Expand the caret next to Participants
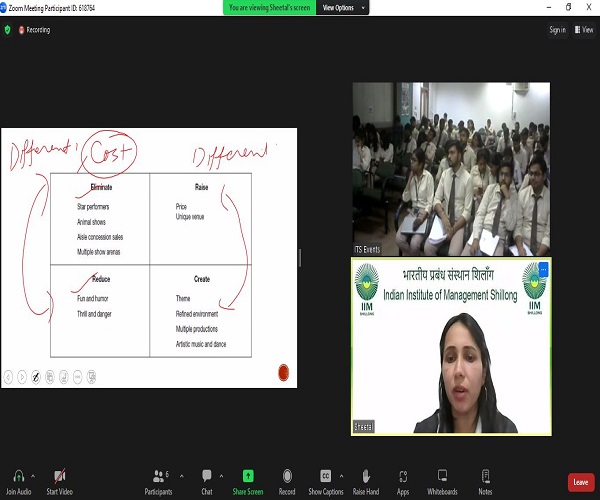This screenshot has height=500, width=600. point(181,476)
